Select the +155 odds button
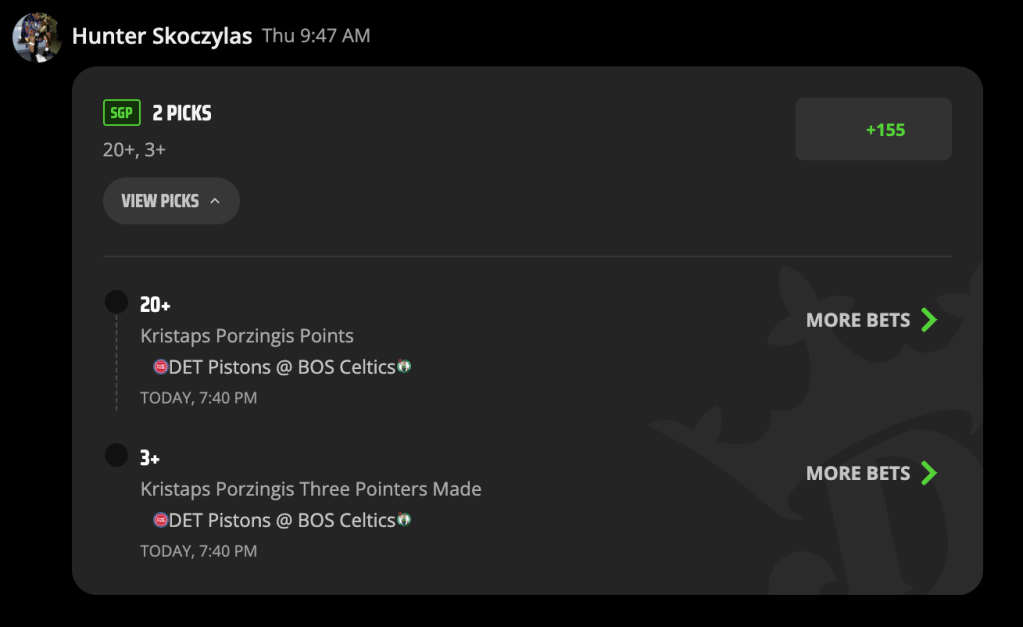 pyautogui.click(x=873, y=129)
